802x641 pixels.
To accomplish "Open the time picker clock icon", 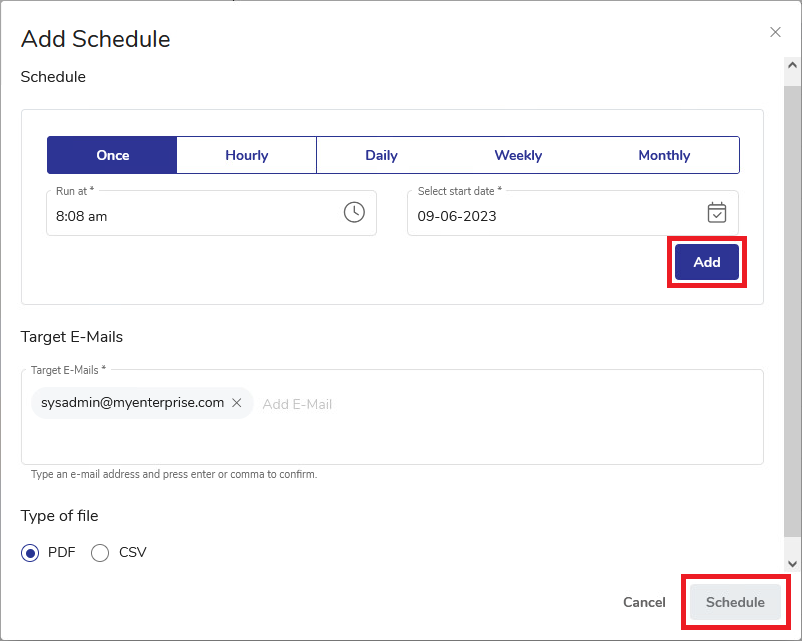I will click(354, 212).
